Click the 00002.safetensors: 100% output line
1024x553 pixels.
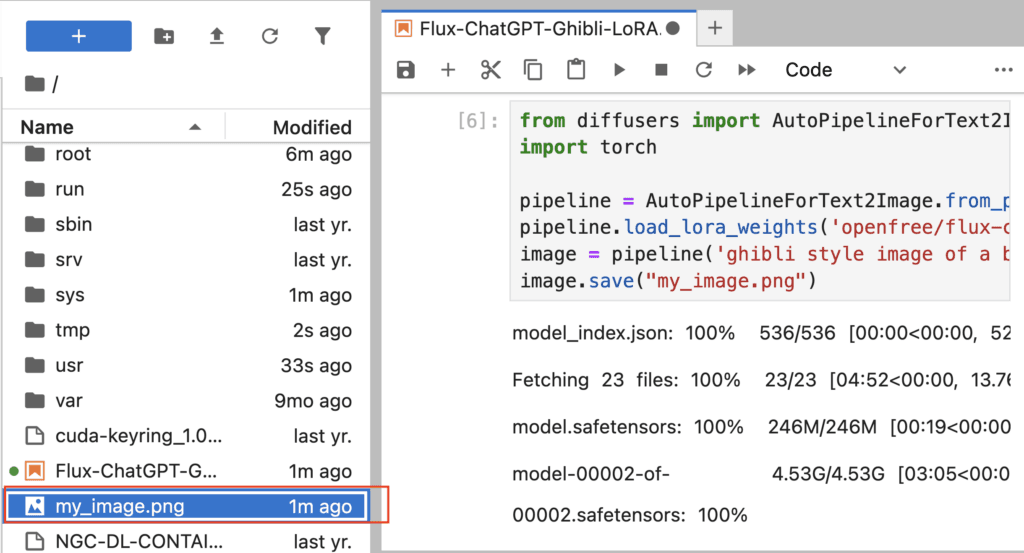click(630, 516)
